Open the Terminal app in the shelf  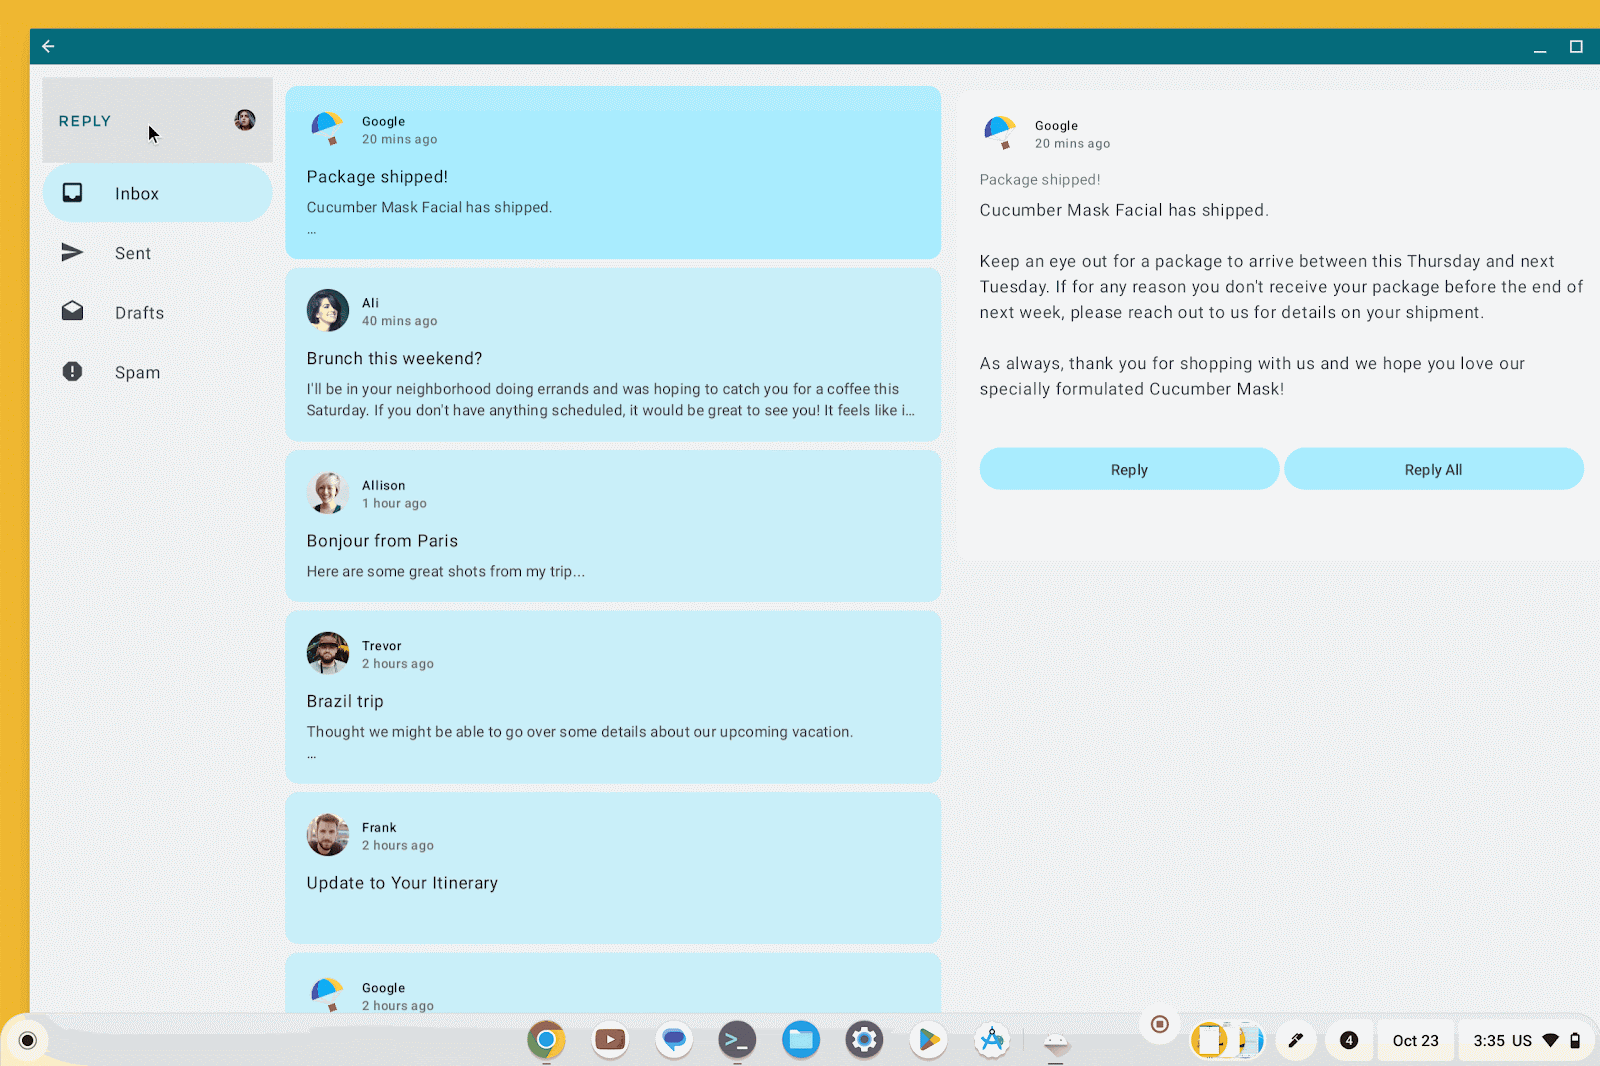[737, 1041]
